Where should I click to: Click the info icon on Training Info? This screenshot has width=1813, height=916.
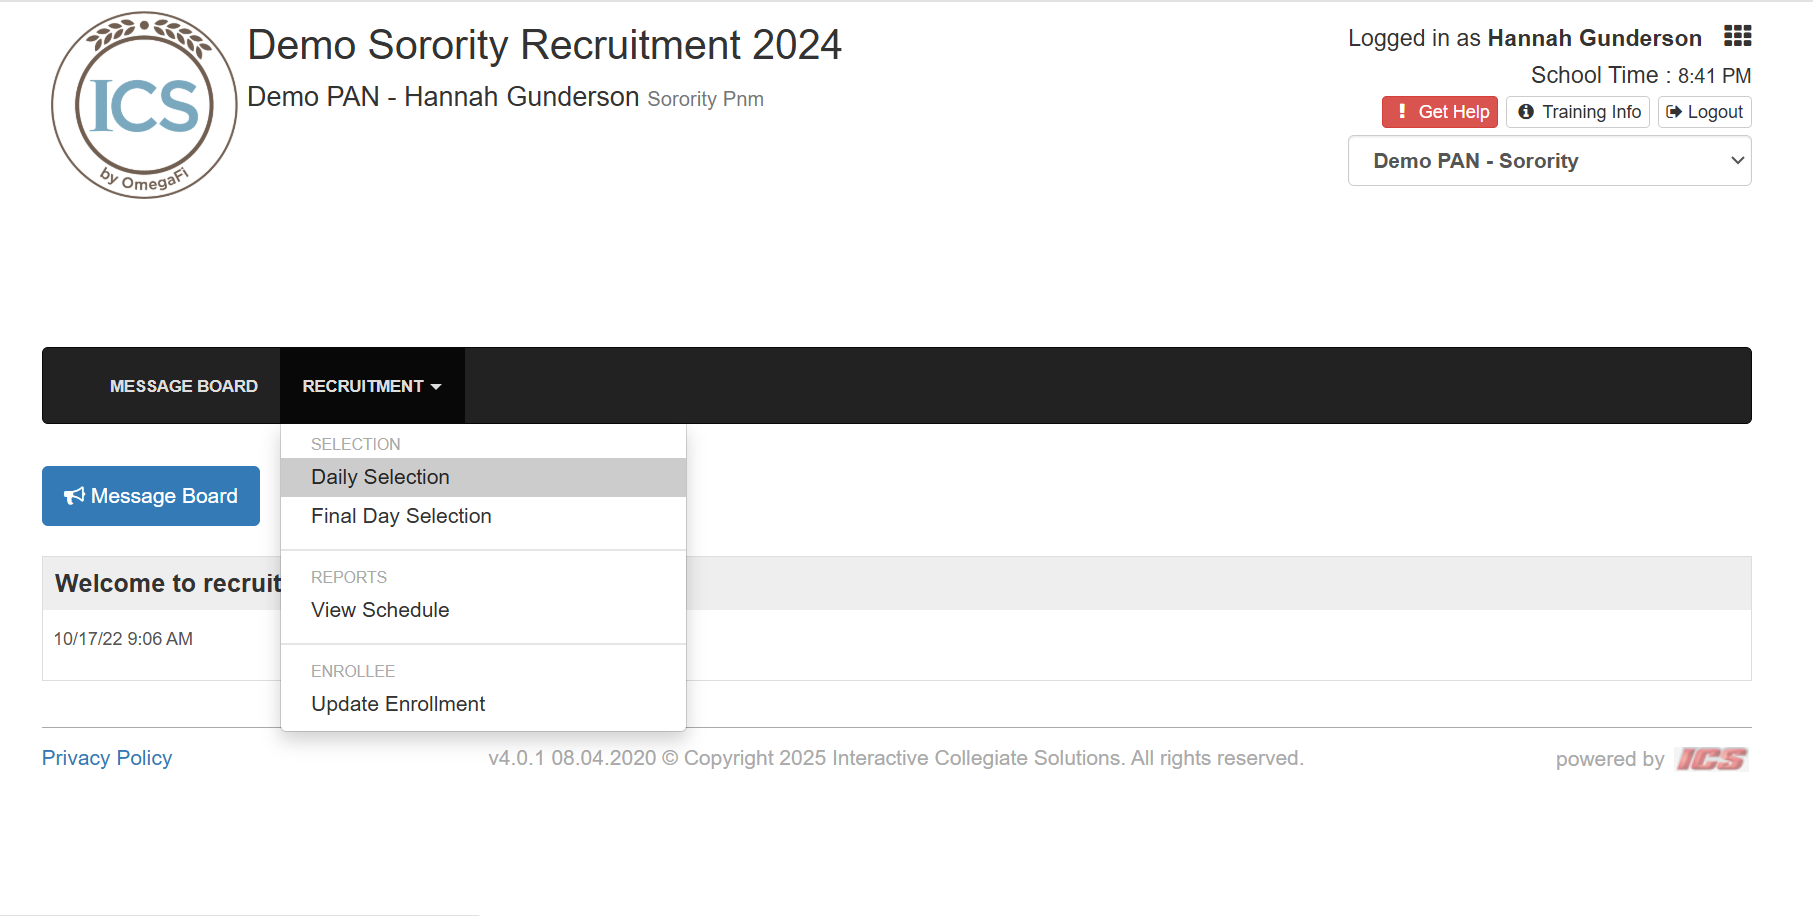click(x=1526, y=112)
